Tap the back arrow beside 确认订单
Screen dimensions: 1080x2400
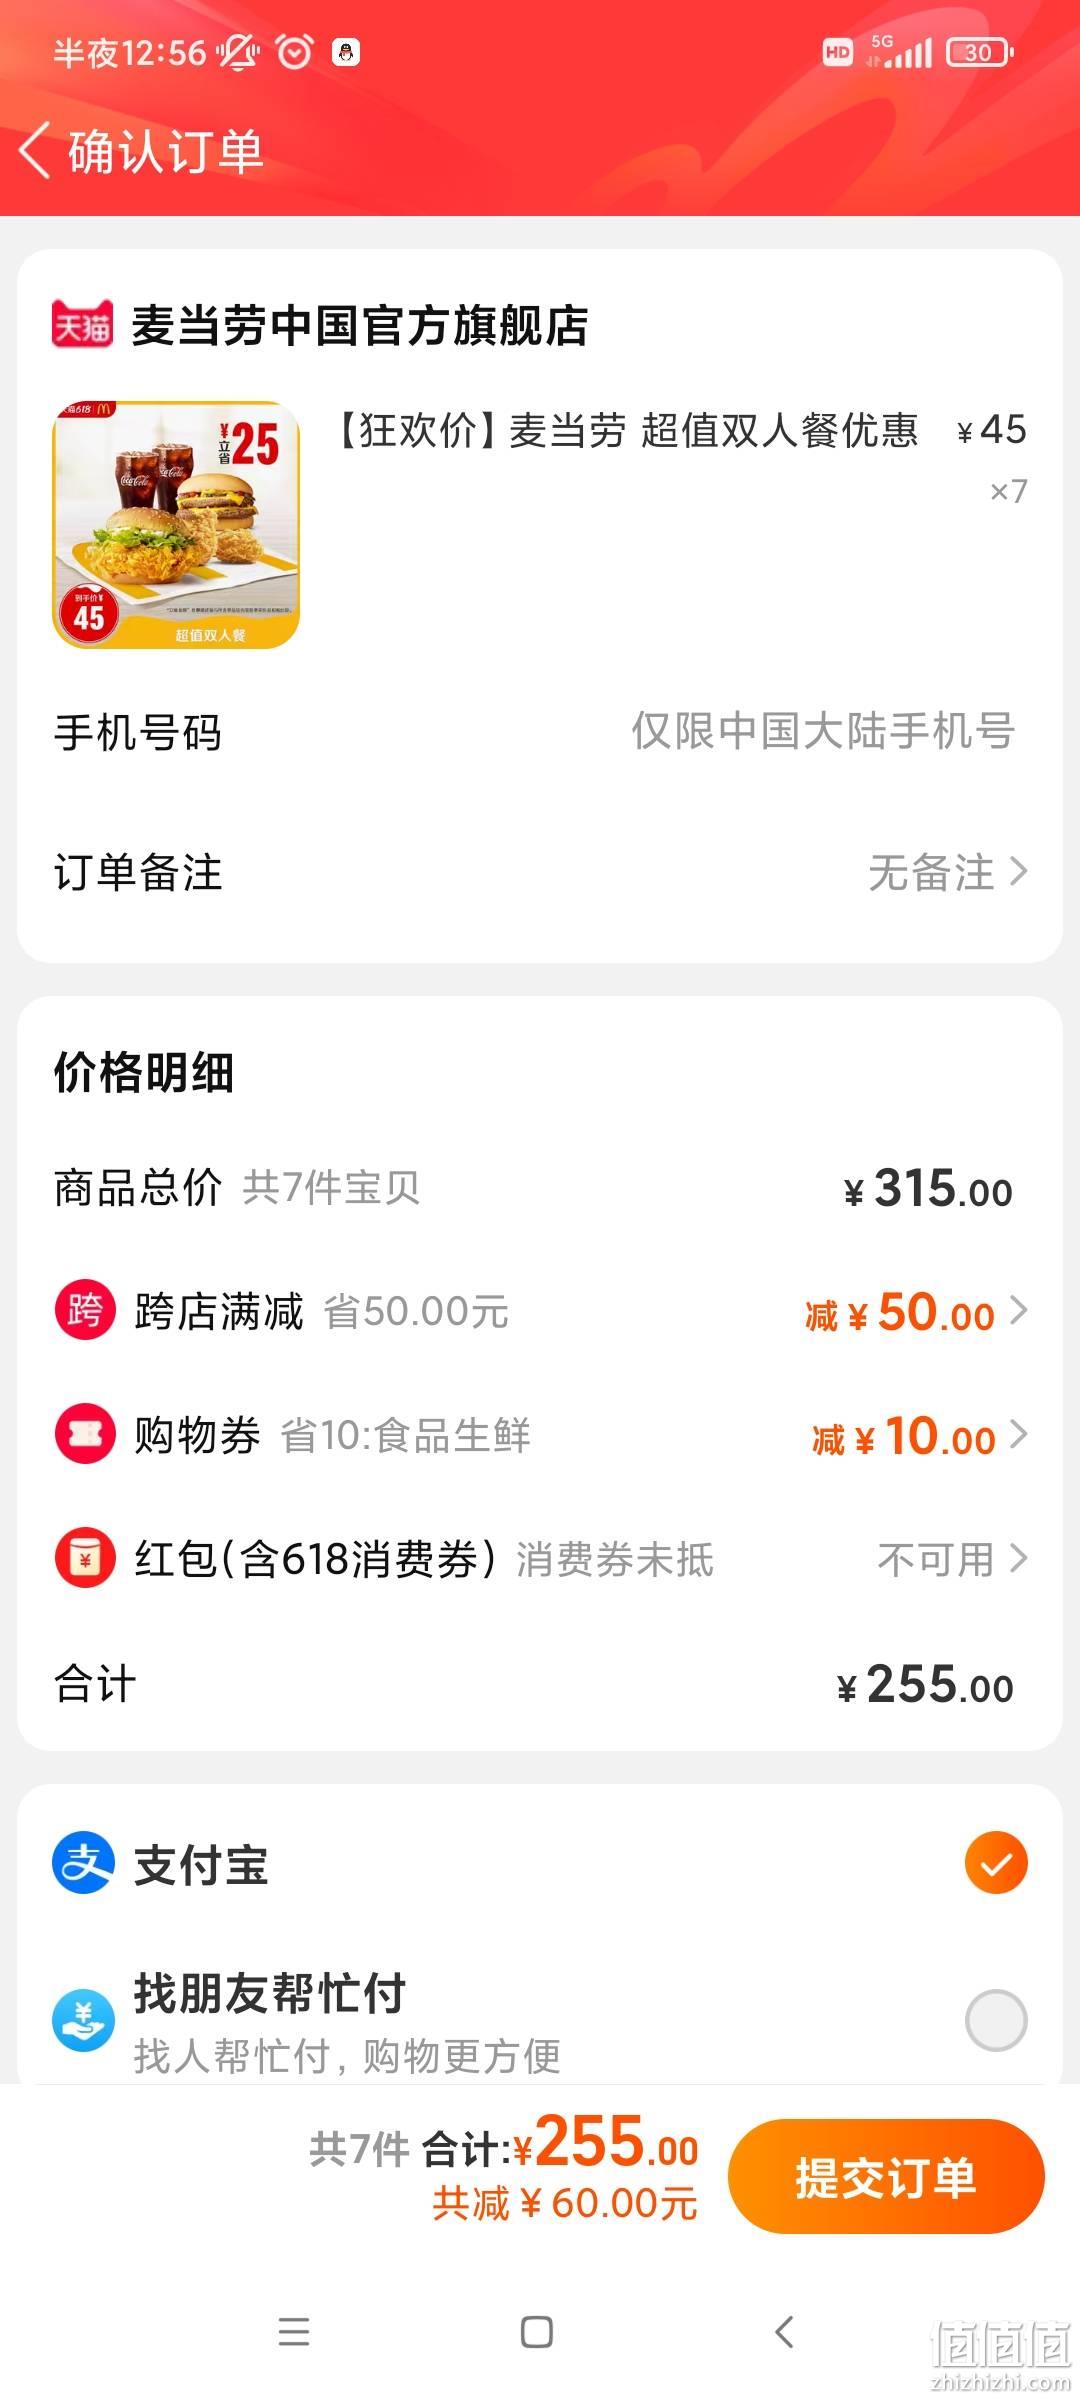click(35, 151)
